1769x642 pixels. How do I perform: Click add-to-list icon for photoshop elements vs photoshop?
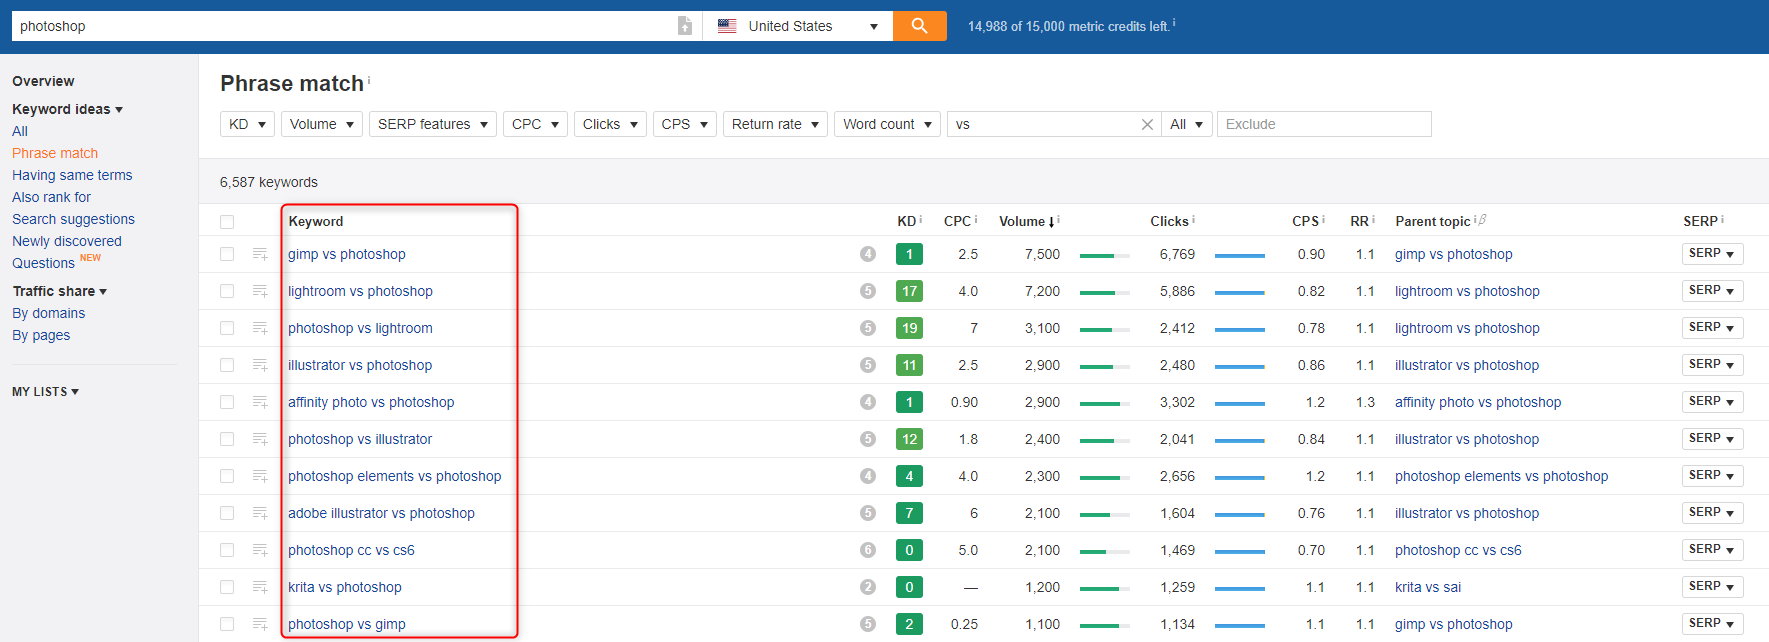pyautogui.click(x=260, y=476)
